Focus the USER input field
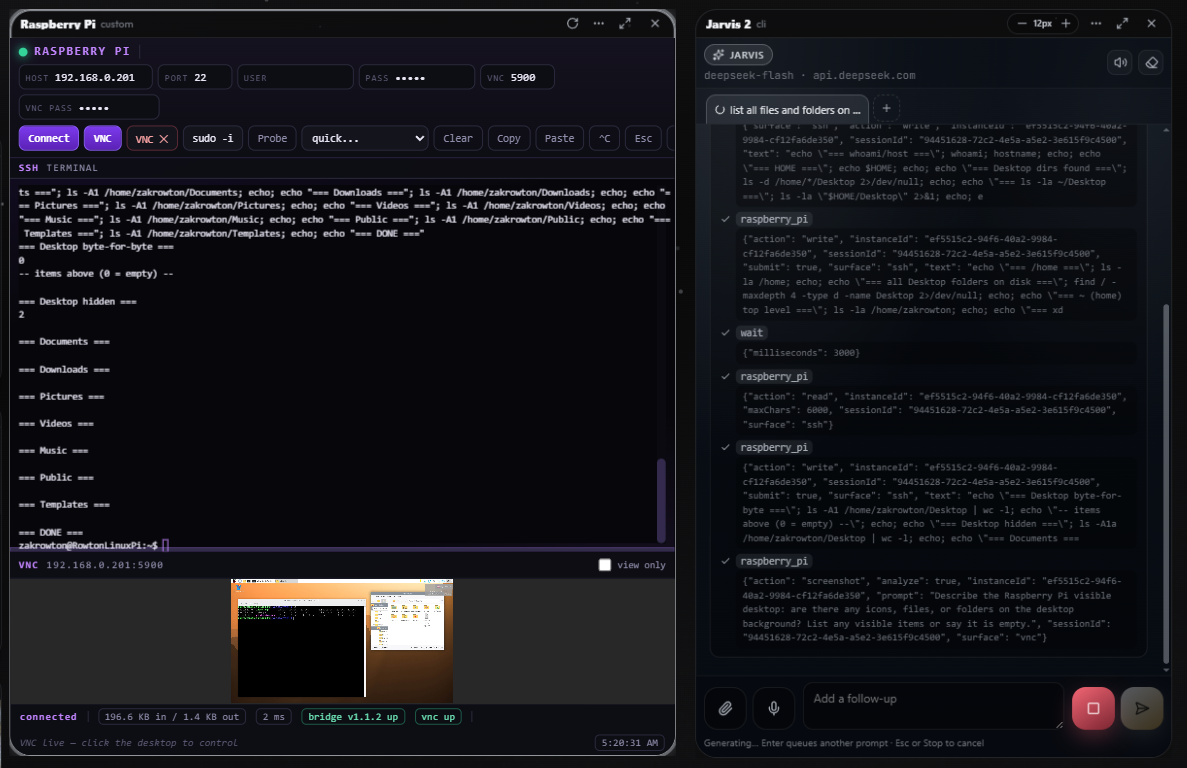 click(x=295, y=77)
